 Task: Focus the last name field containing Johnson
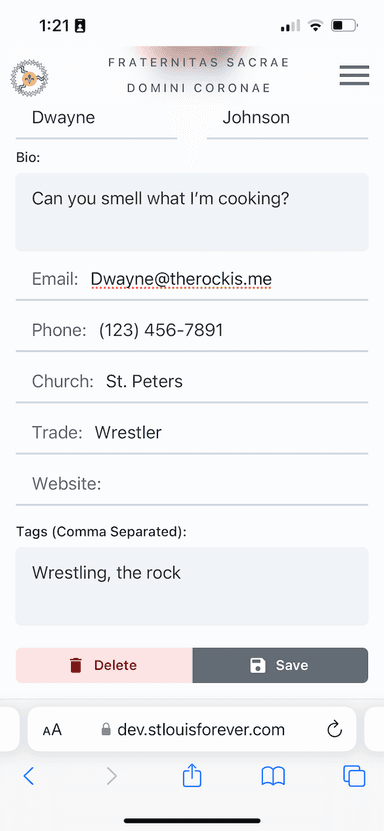click(x=287, y=118)
